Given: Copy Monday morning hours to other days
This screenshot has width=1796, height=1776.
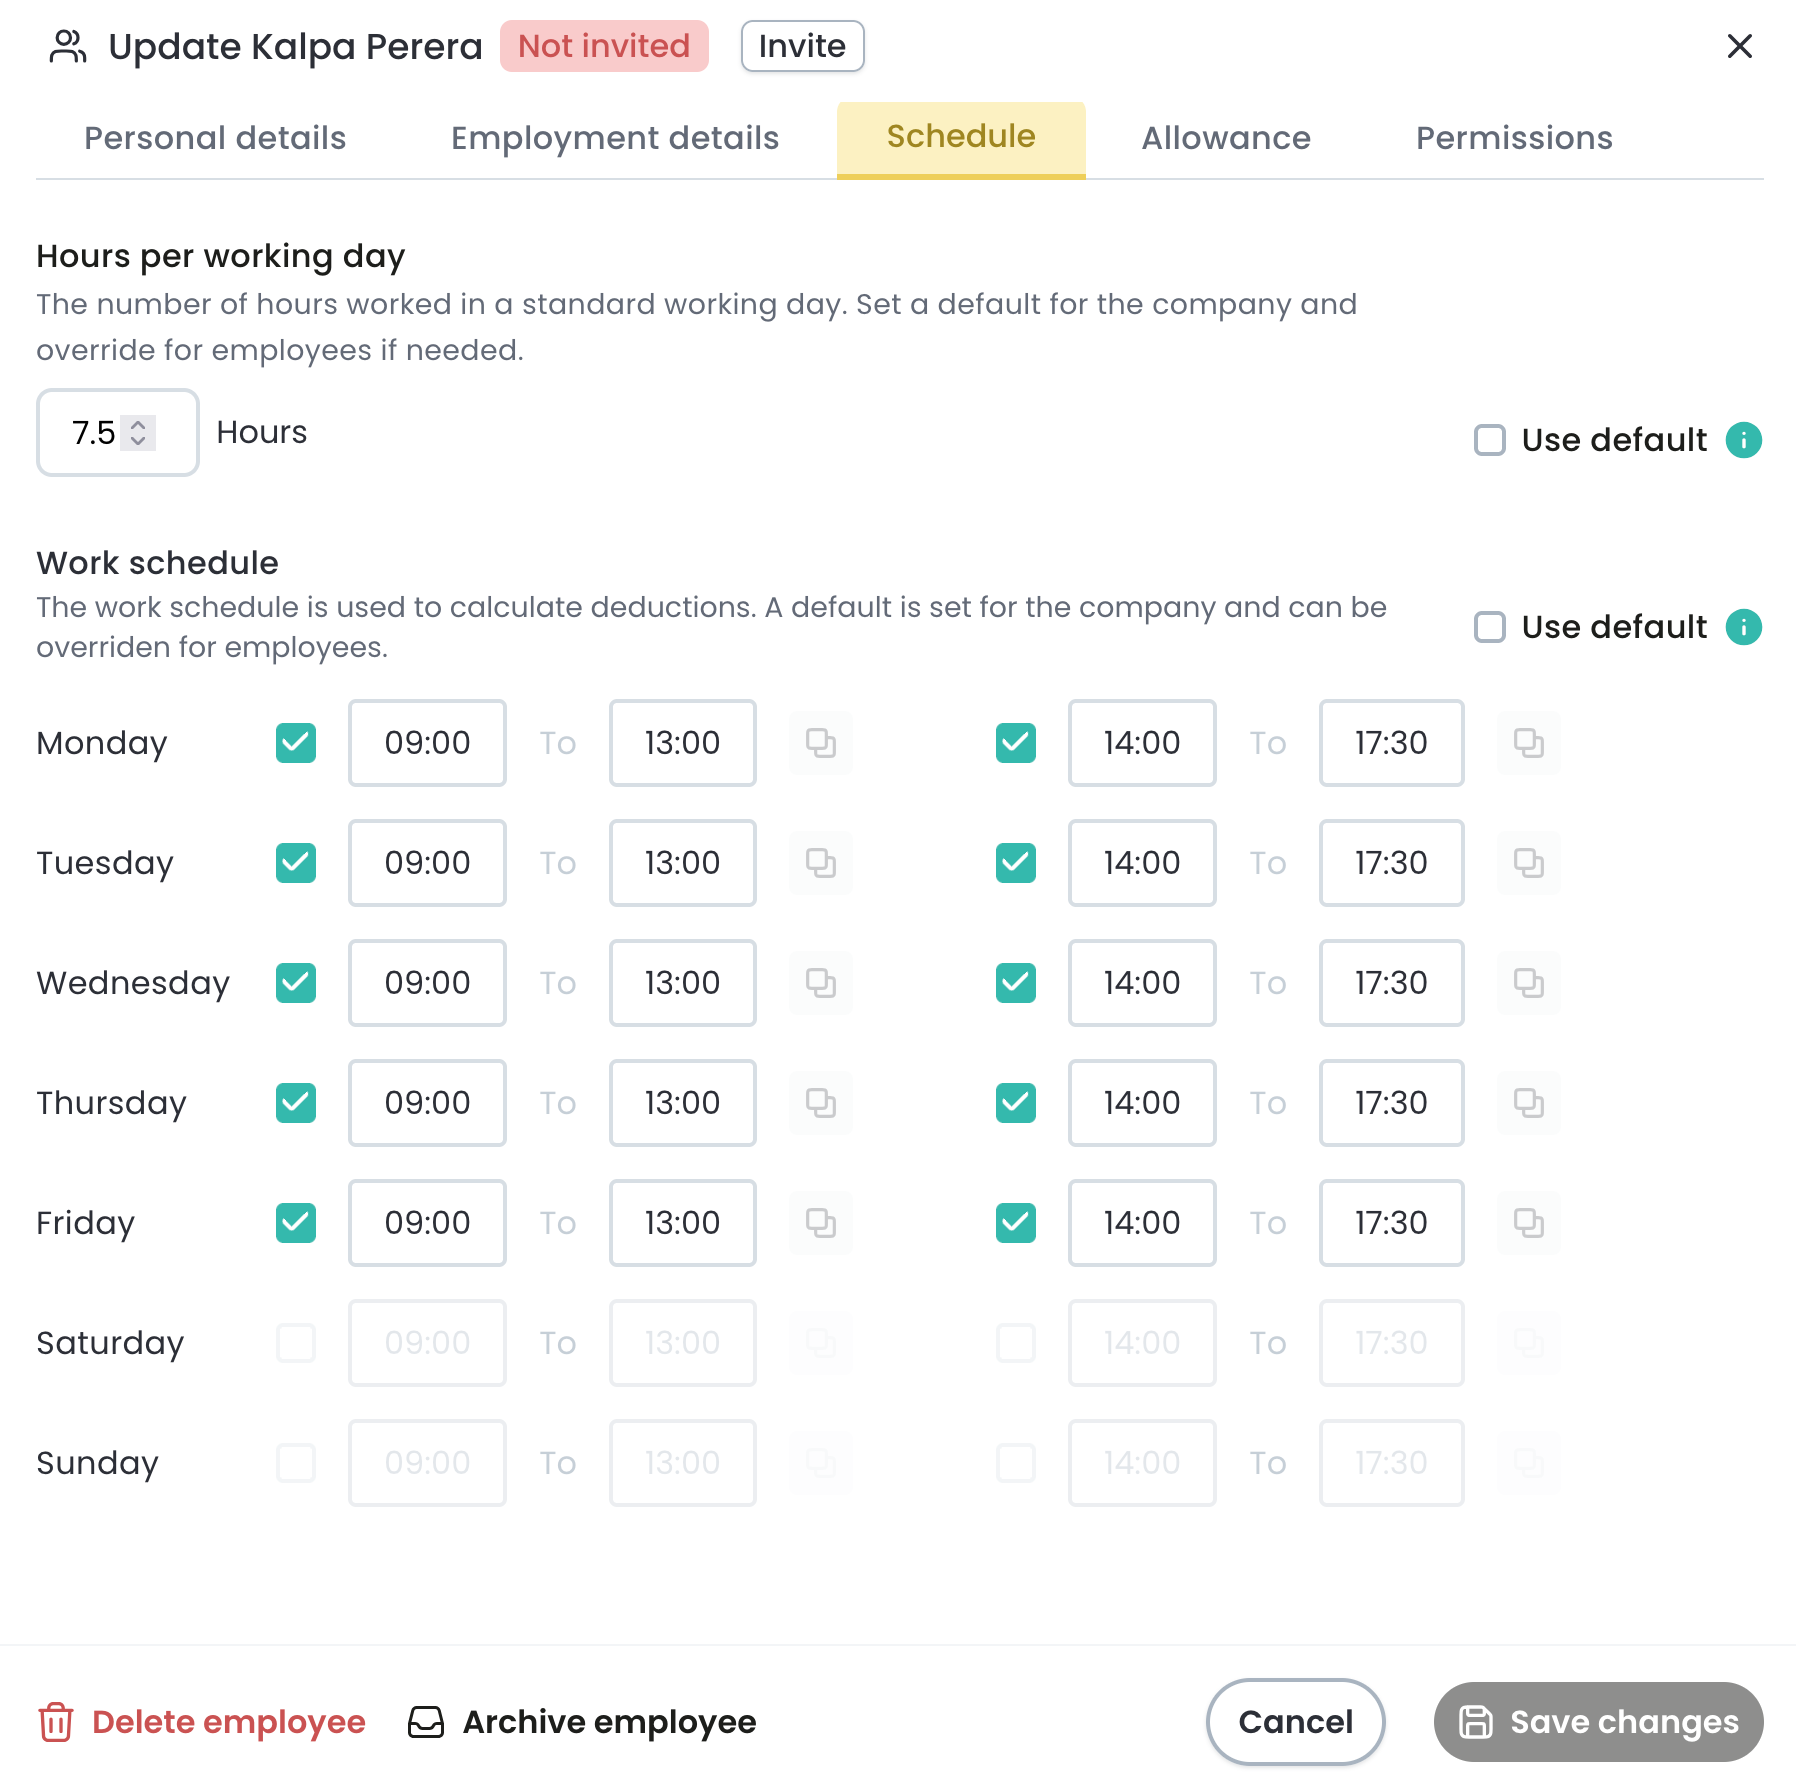Looking at the screenshot, I should [821, 743].
